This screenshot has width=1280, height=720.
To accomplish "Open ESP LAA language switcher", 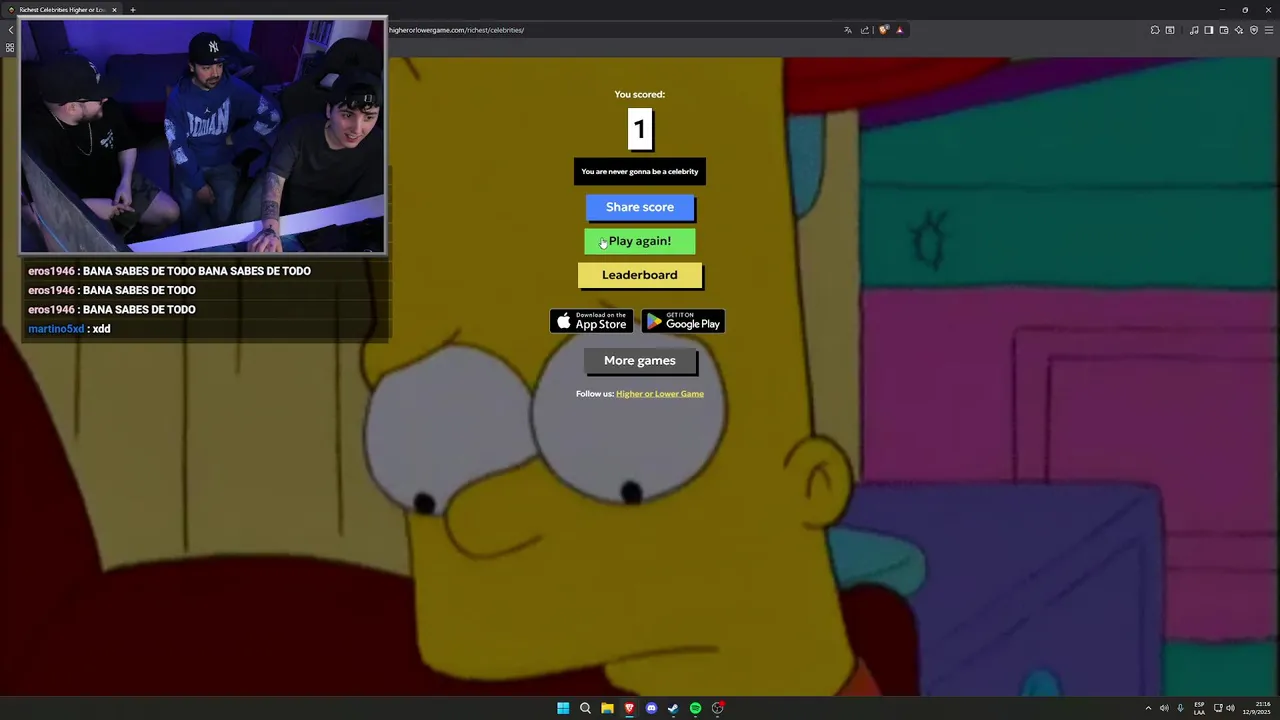I will click(1199, 708).
